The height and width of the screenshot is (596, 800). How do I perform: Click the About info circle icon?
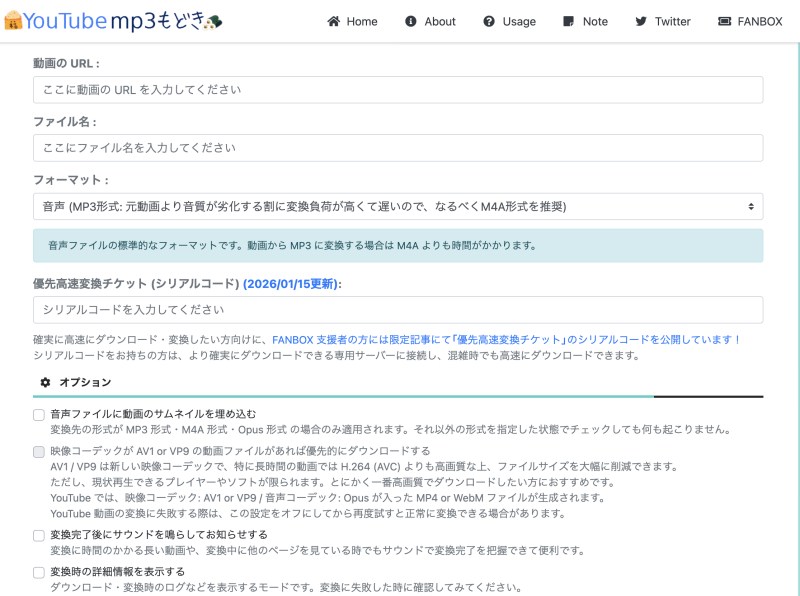[x=411, y=21]
